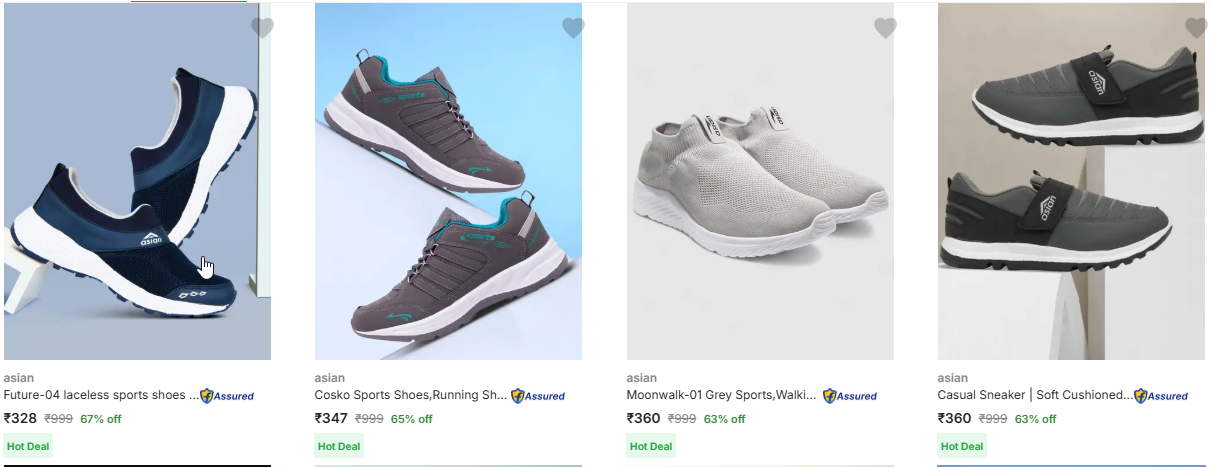Click Assured badge on Casual Sneaker listing

[x=1161, y=396]
